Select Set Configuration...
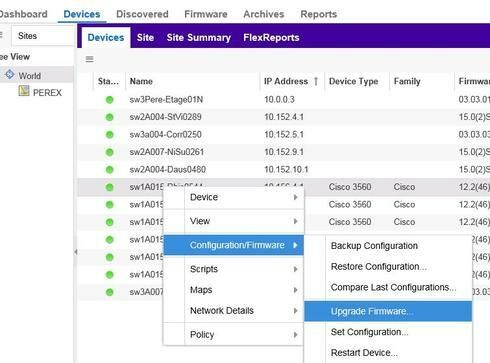This screenshot has width=490, height=363. [x=388, y=332]
